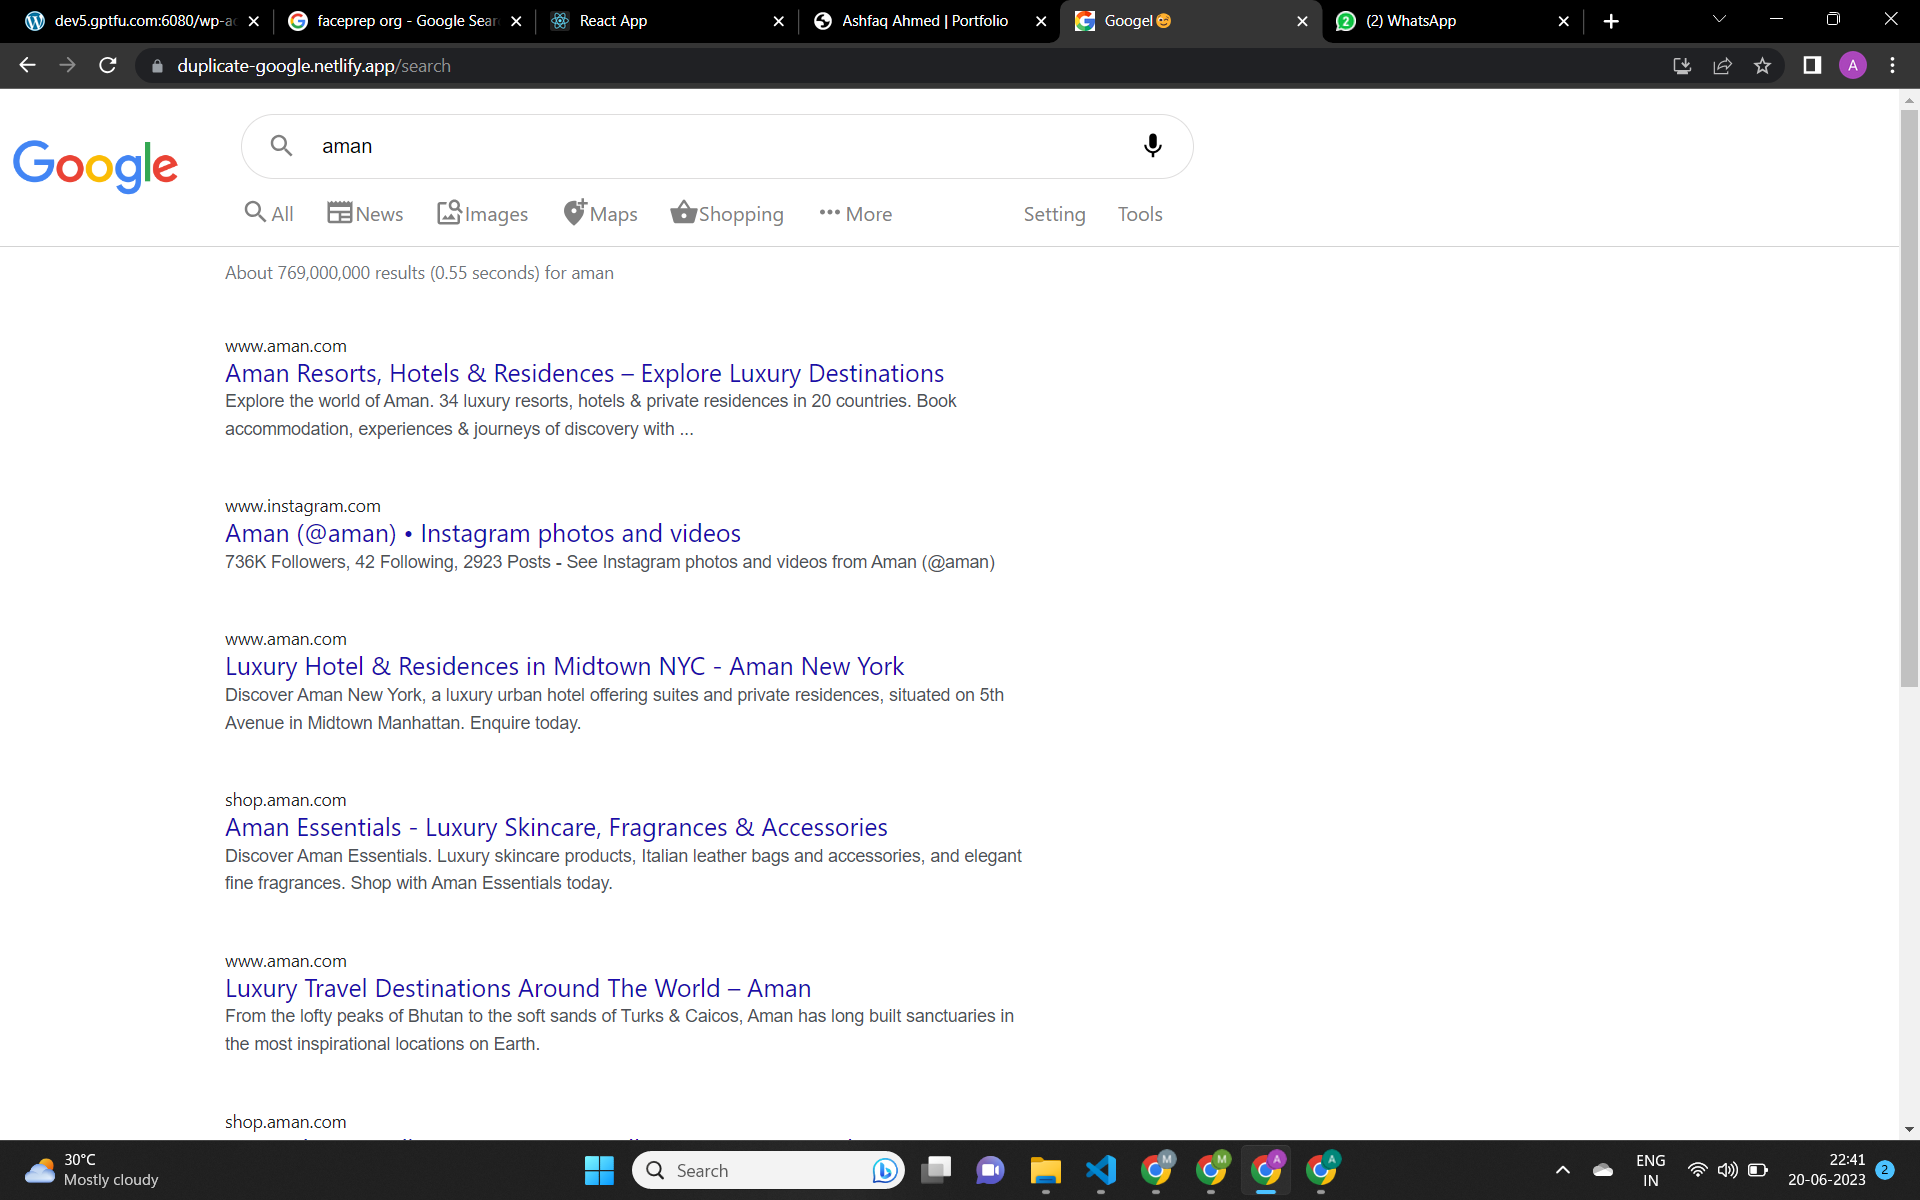This screenshot has width=1920, height=1200.
Task: Open Aman Resorts, Hotels & Residences result
Action: click(x=584, y=373)
